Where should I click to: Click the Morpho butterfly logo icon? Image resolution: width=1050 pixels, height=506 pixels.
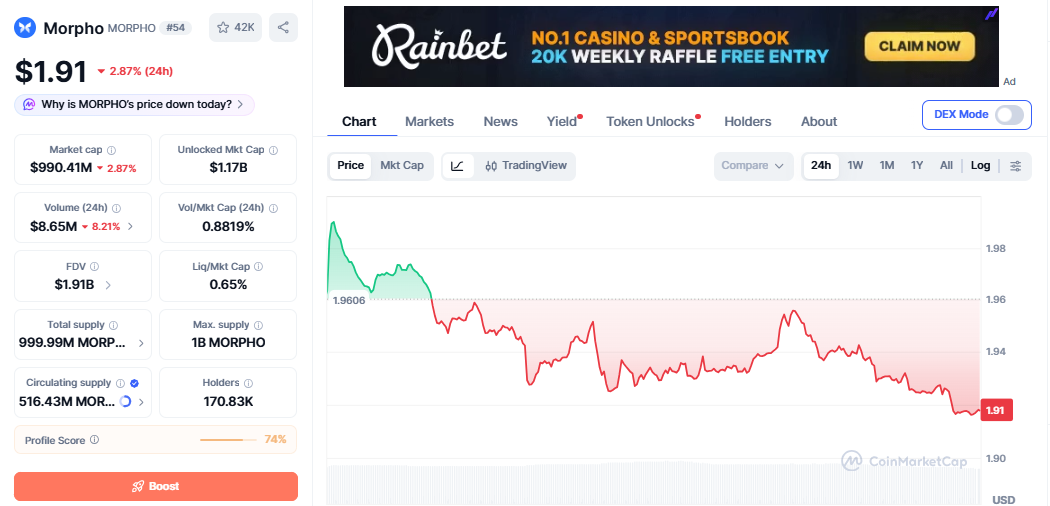(25, 27)
